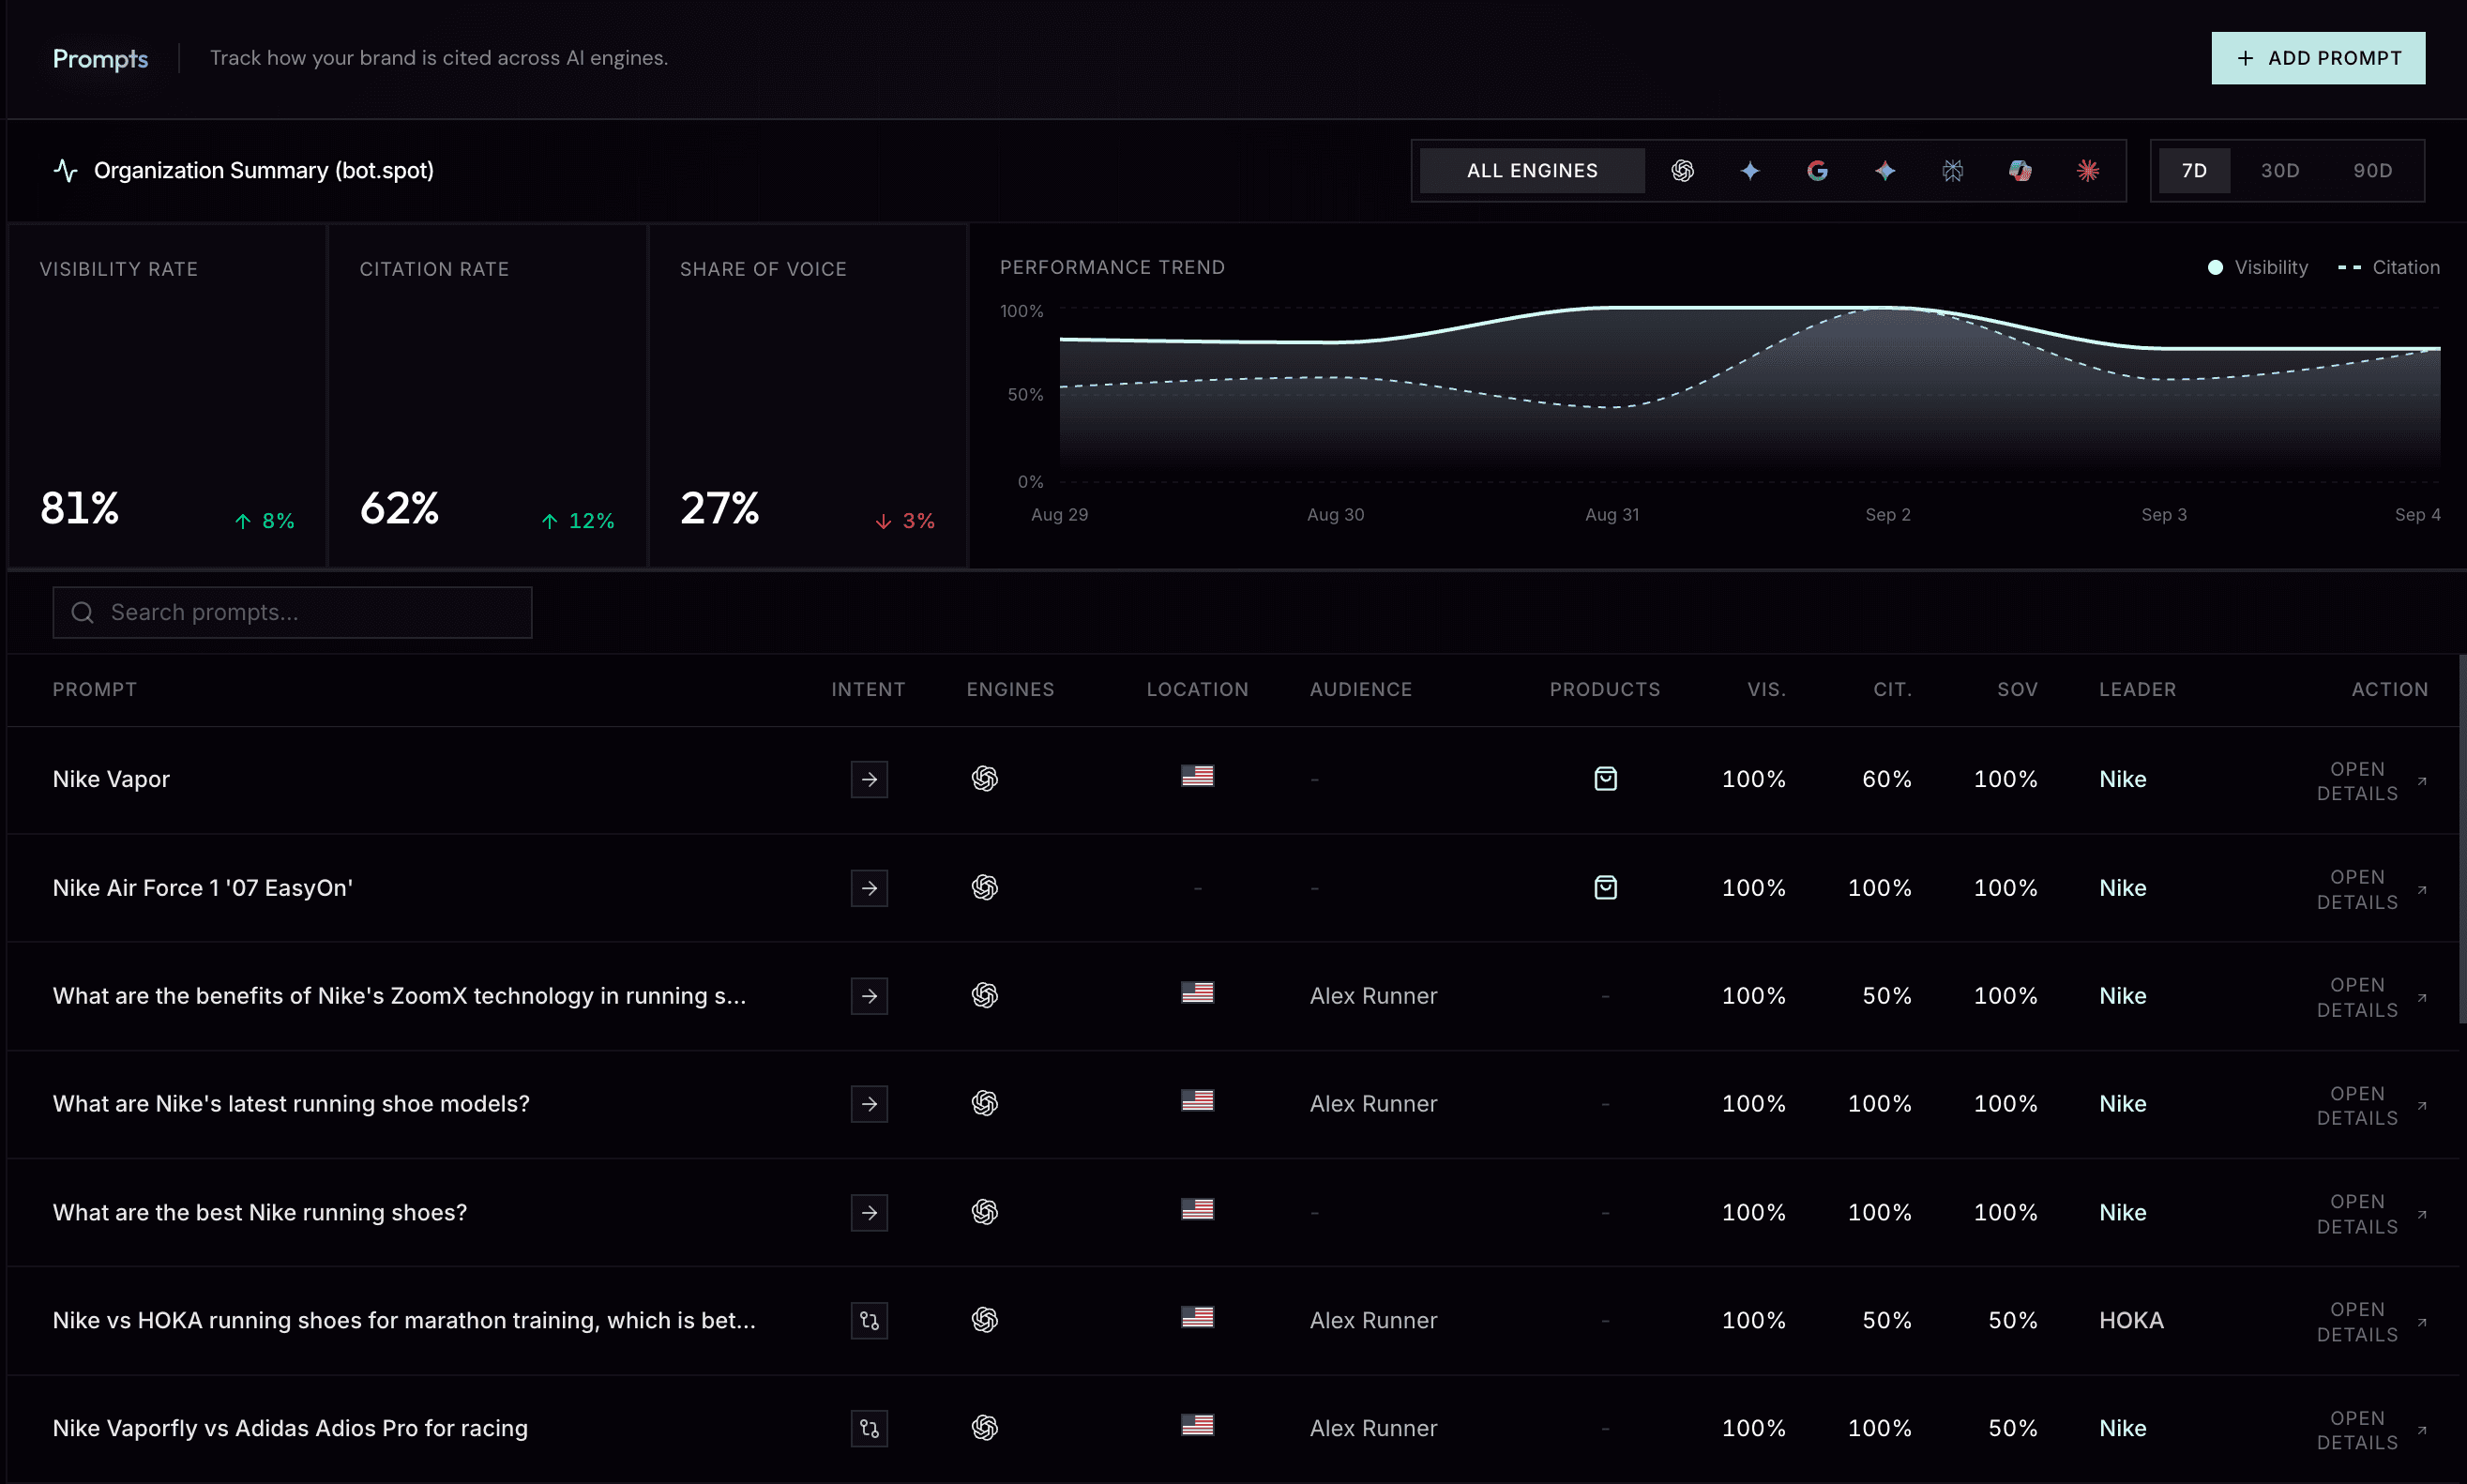Open details for Nike Vapor
The height and width of the screenshot is (1484, 2467).
2371,781
